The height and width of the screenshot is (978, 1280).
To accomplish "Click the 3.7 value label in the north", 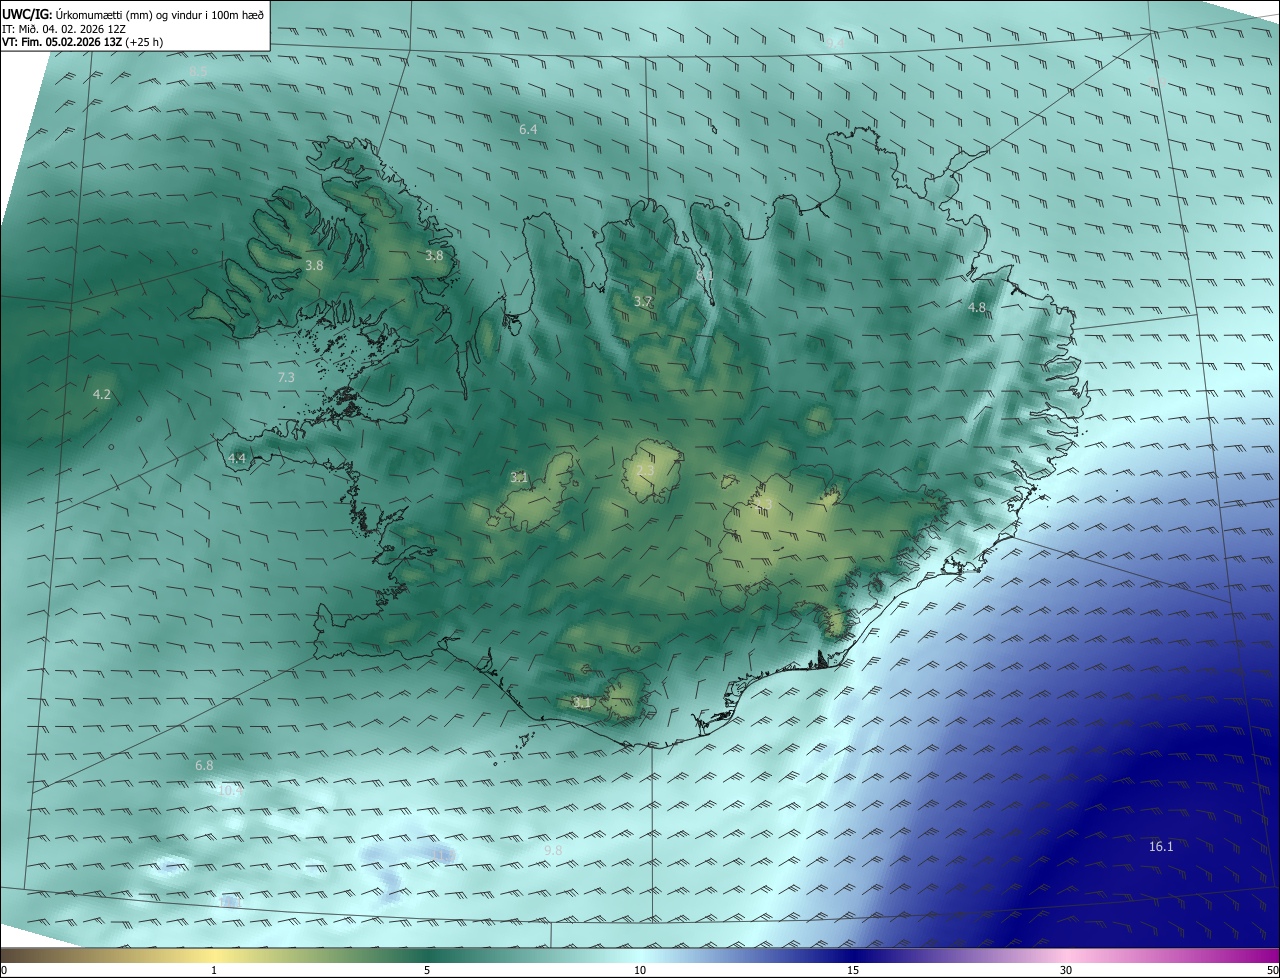I will tap(643, 302).
